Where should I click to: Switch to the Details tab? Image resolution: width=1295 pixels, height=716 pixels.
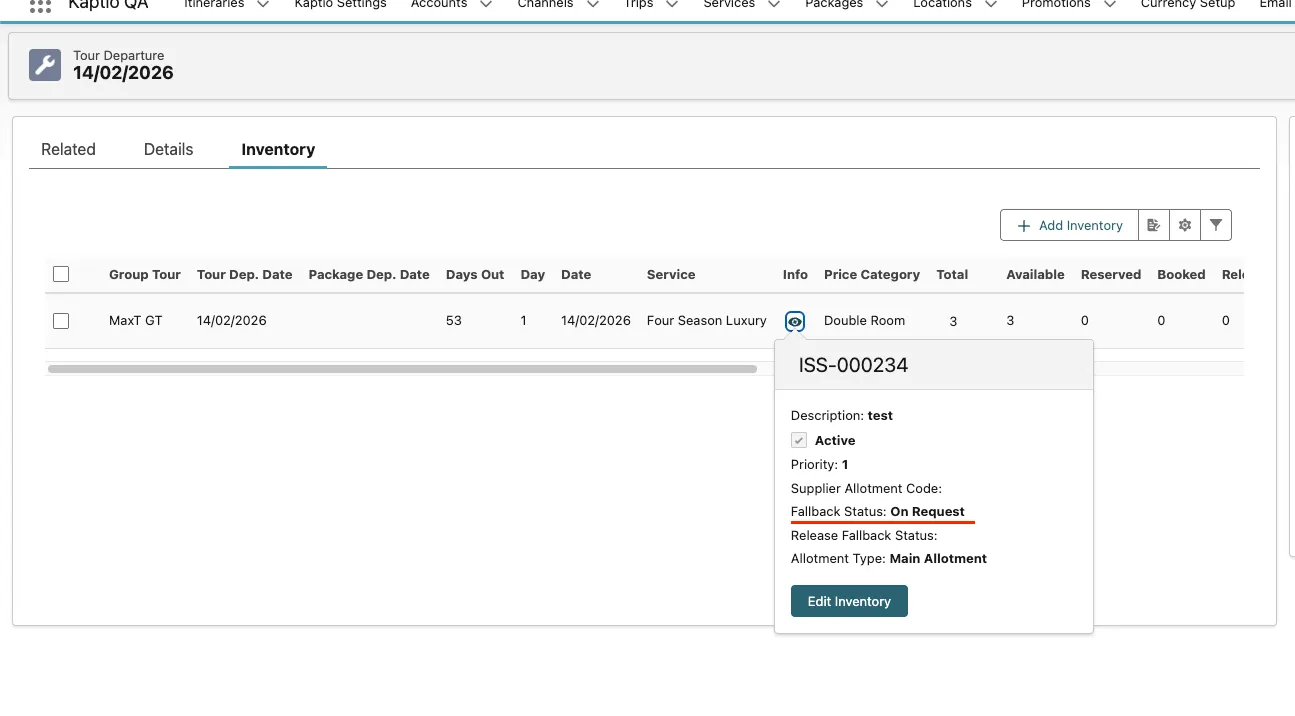168,149
